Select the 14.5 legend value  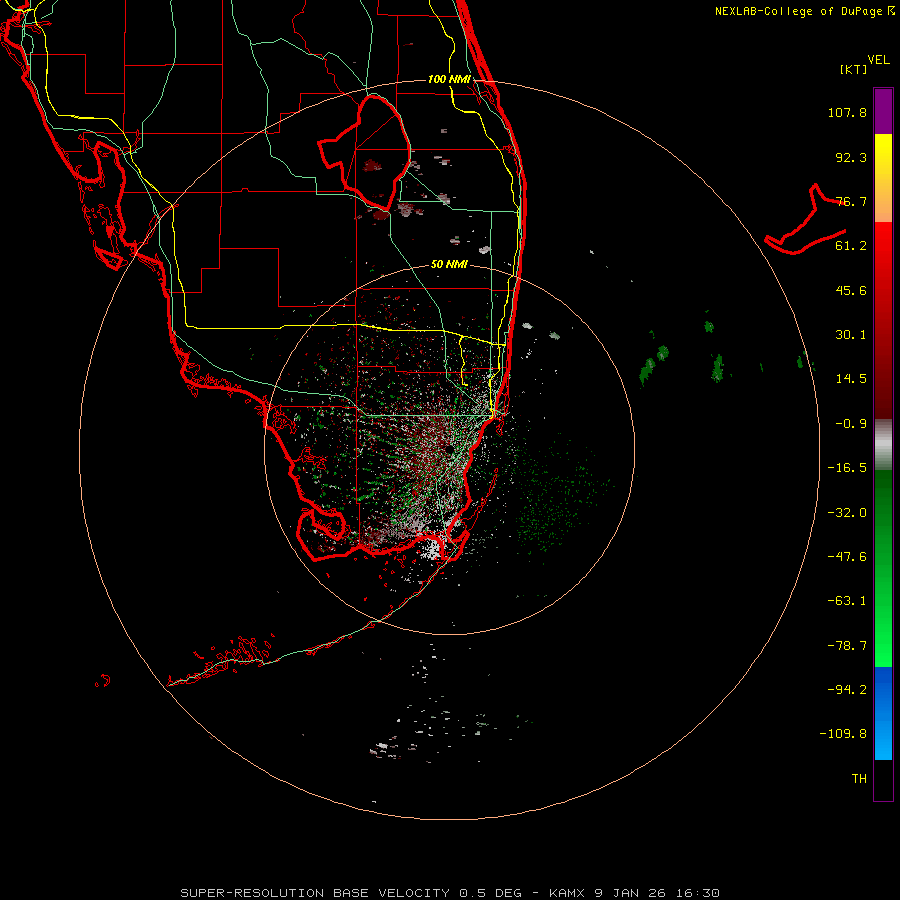tap(851, 379)
